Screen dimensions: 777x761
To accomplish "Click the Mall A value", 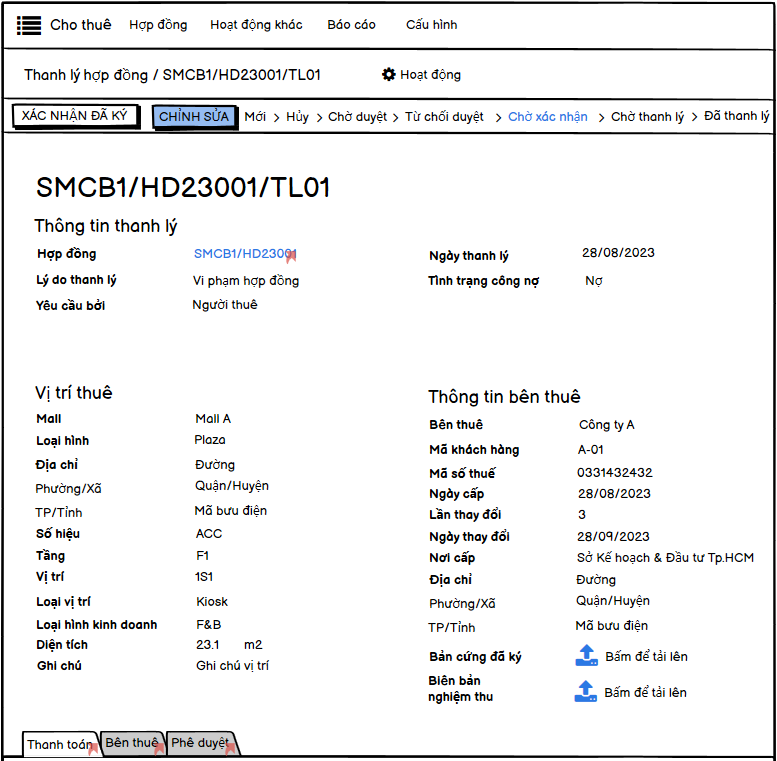I will point(213,419).
